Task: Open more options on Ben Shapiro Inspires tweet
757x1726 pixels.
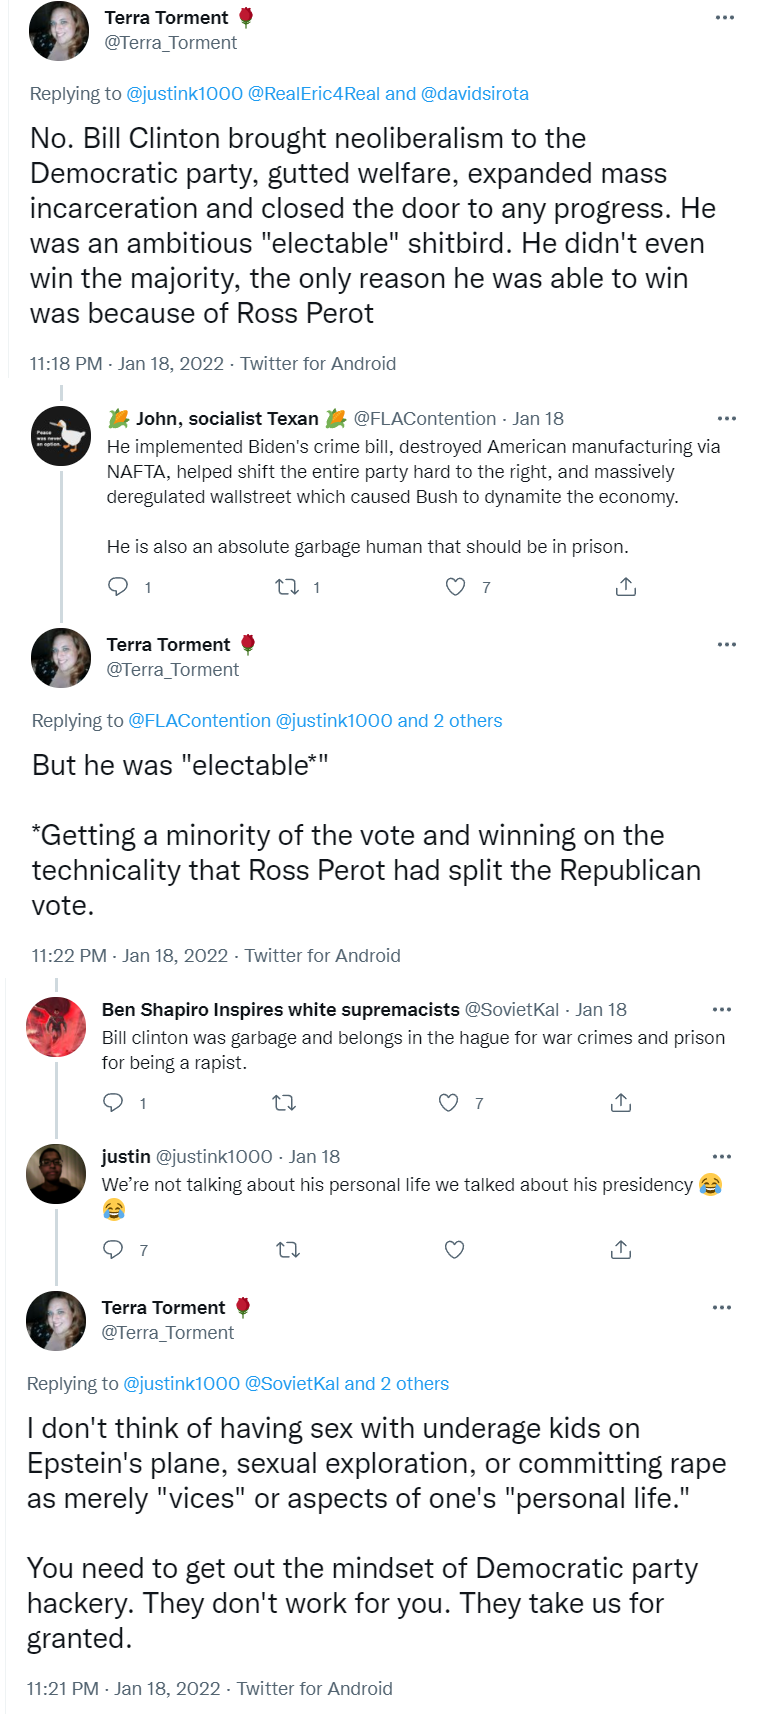Action: (722, 1009)
